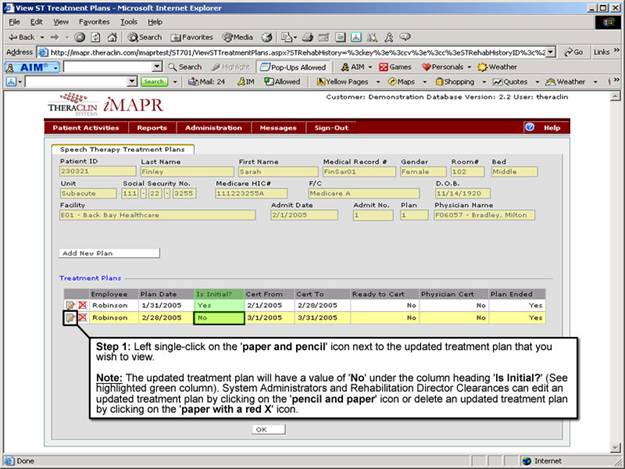Open Patient Activities navigation tab
The height and width of the screenshot is (469, 625).
(86, 128)
